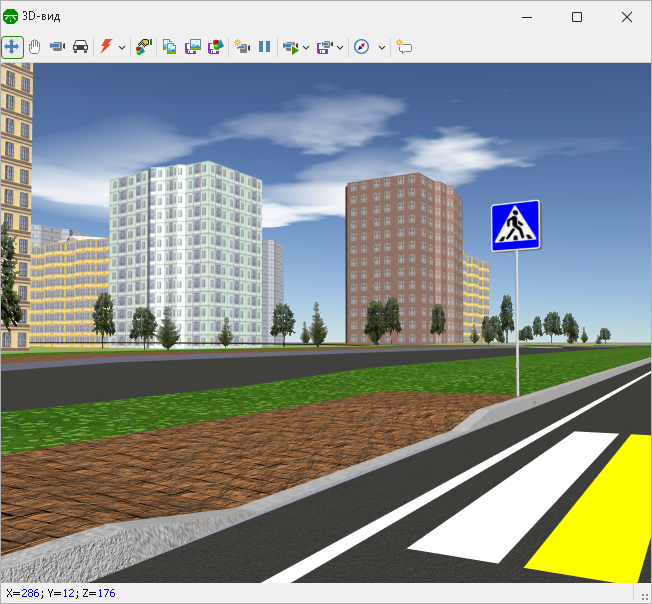
Task: Save the 3D view as image
Action: [x=193, y=47]
